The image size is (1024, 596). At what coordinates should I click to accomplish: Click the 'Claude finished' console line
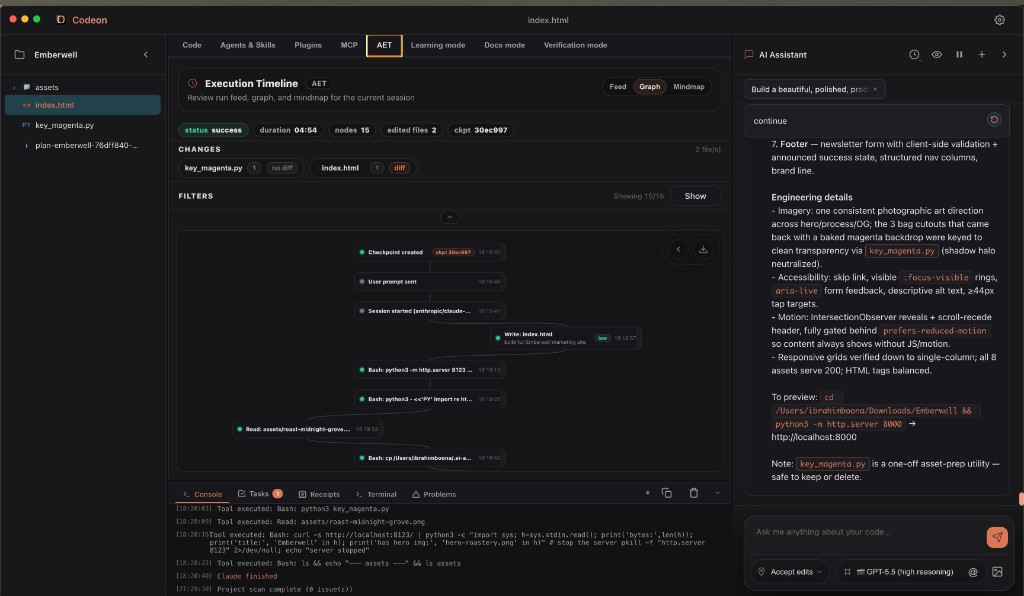pos(247,576)
